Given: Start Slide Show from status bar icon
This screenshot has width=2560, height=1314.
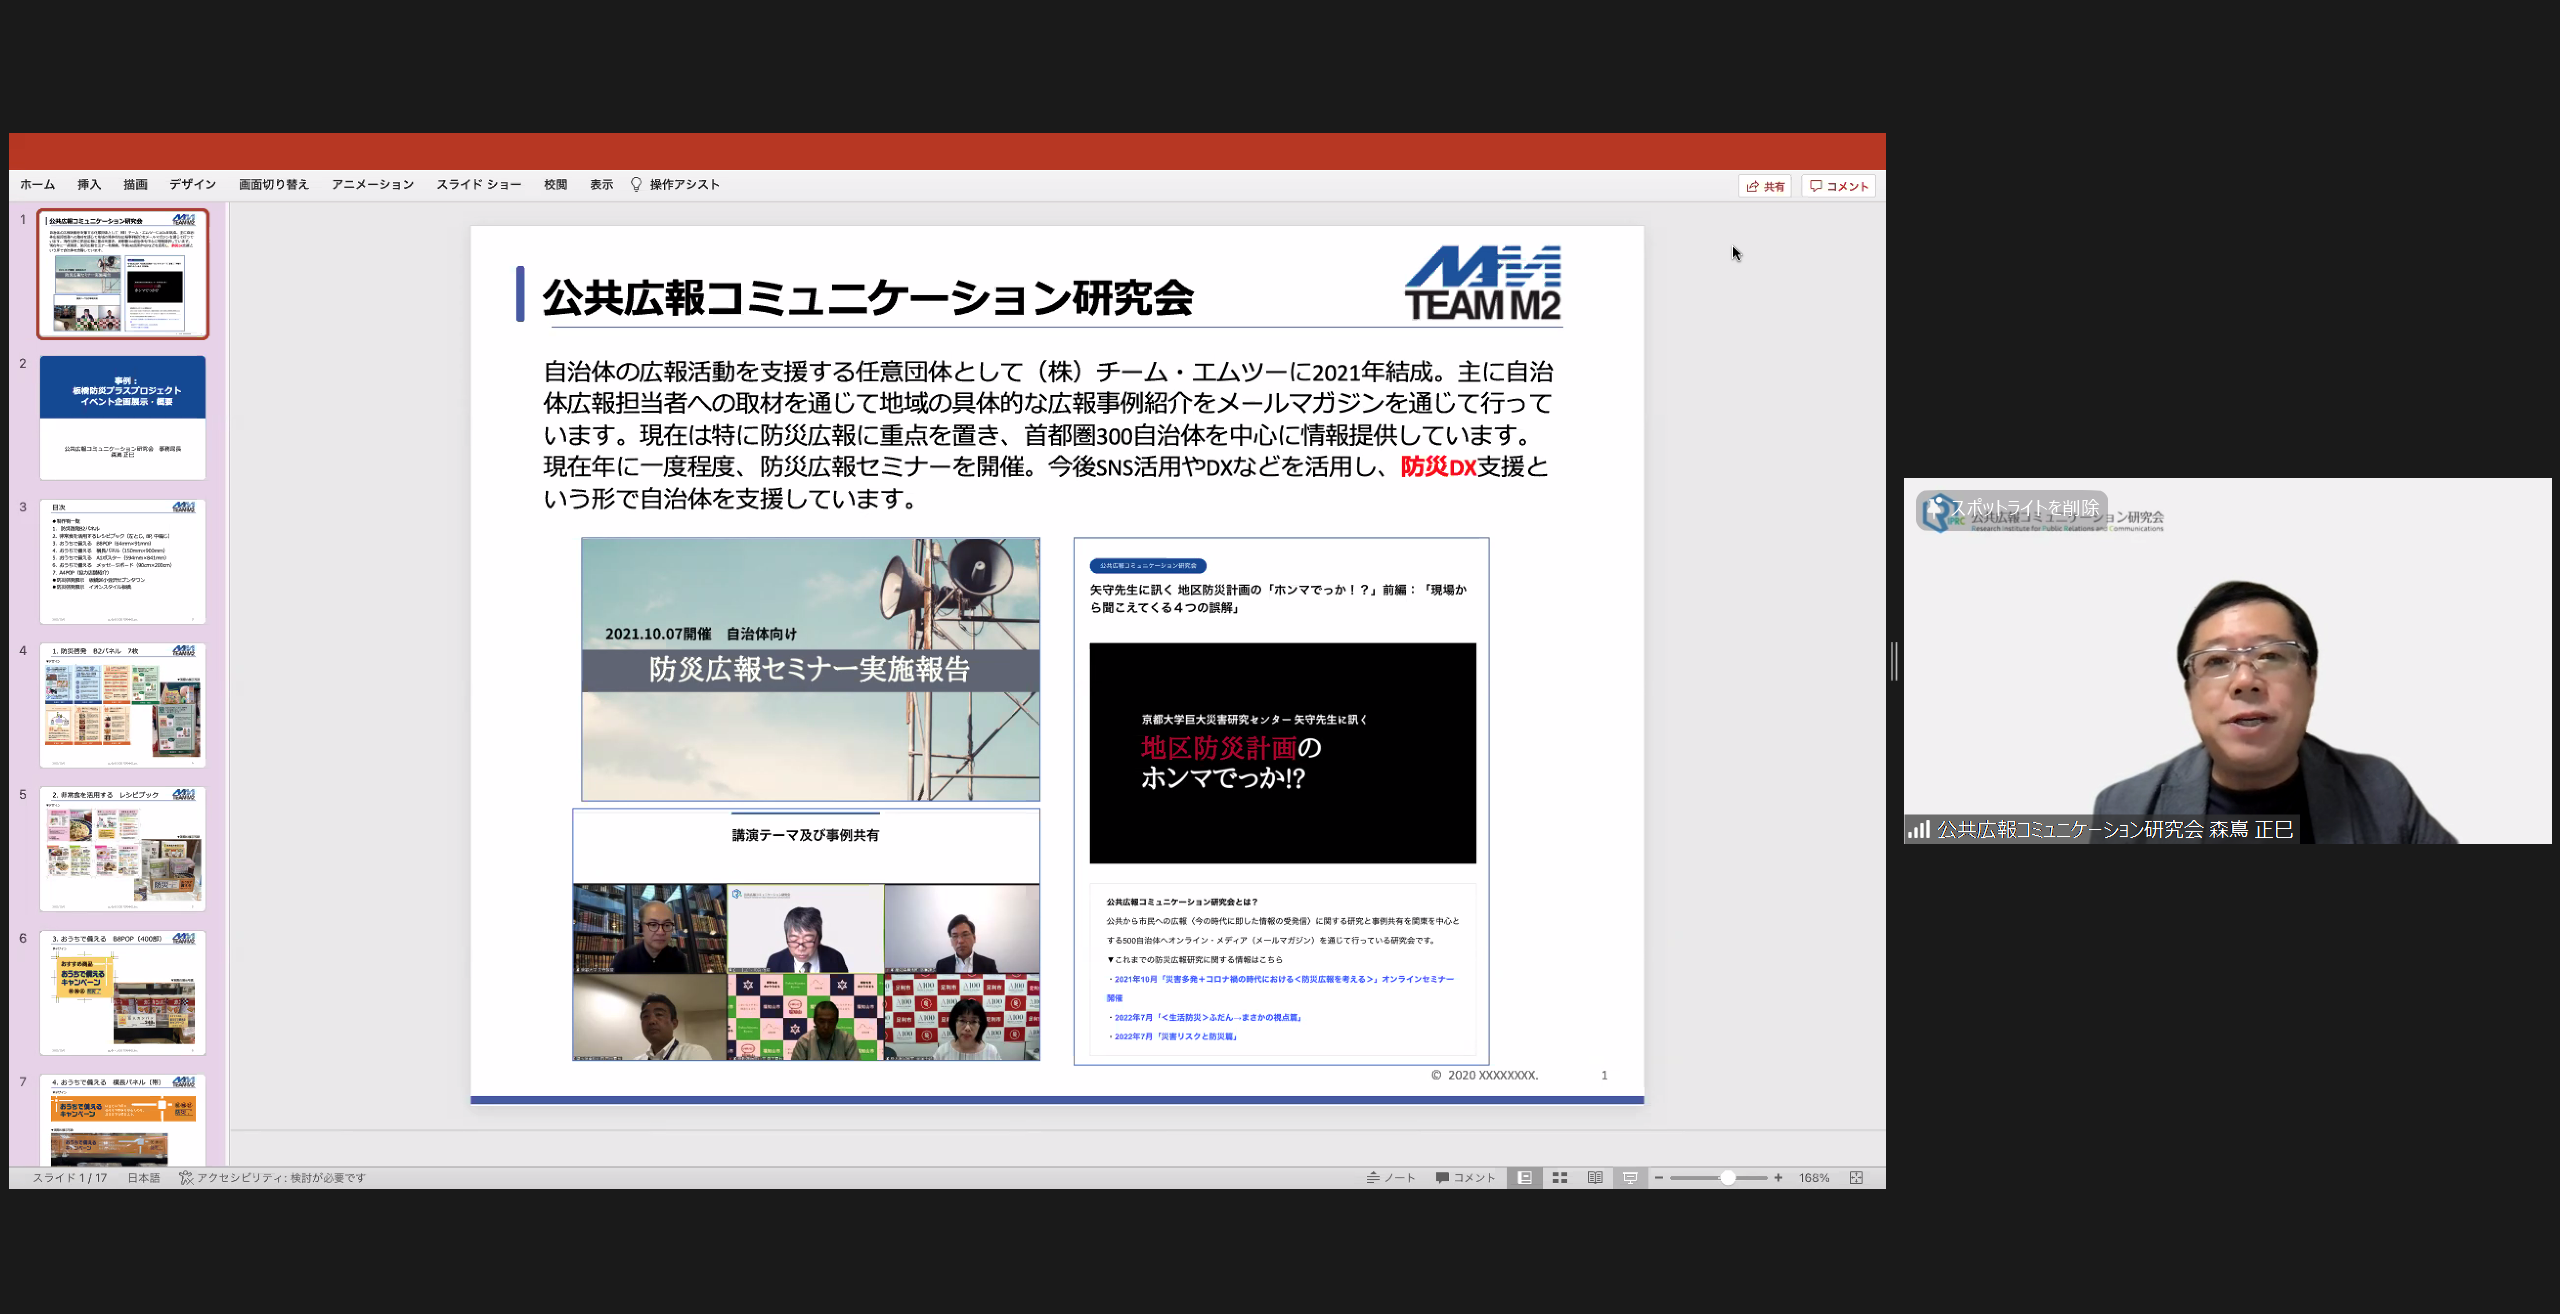Looking at the screenshot, I should tap(1630, 1178).
